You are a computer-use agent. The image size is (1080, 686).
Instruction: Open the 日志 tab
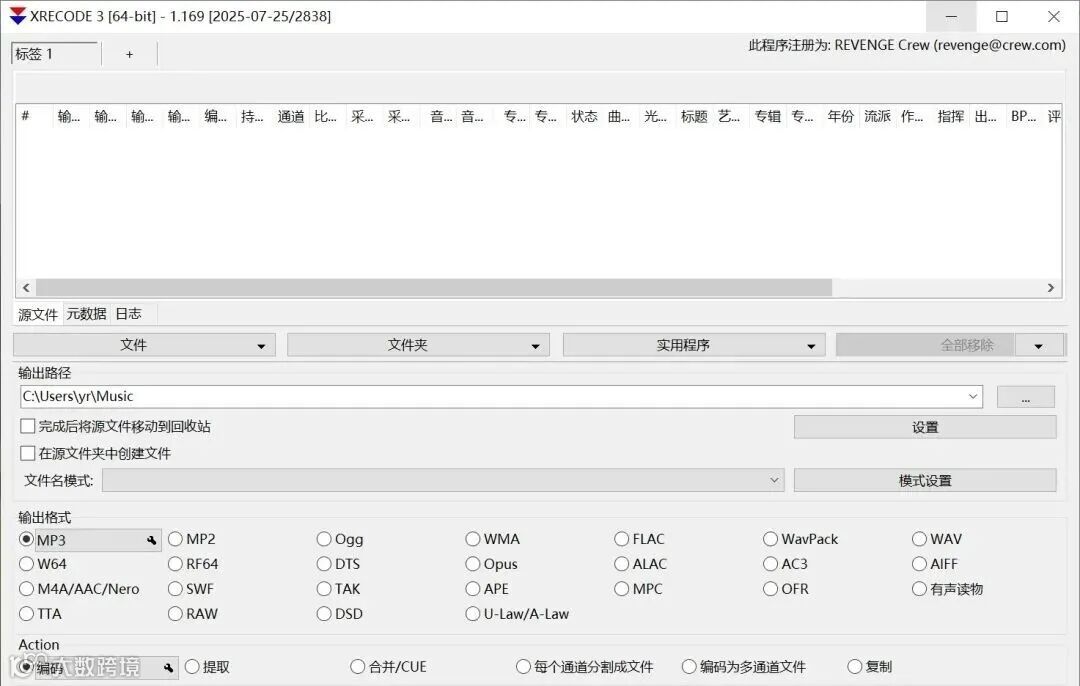point(129,314)
